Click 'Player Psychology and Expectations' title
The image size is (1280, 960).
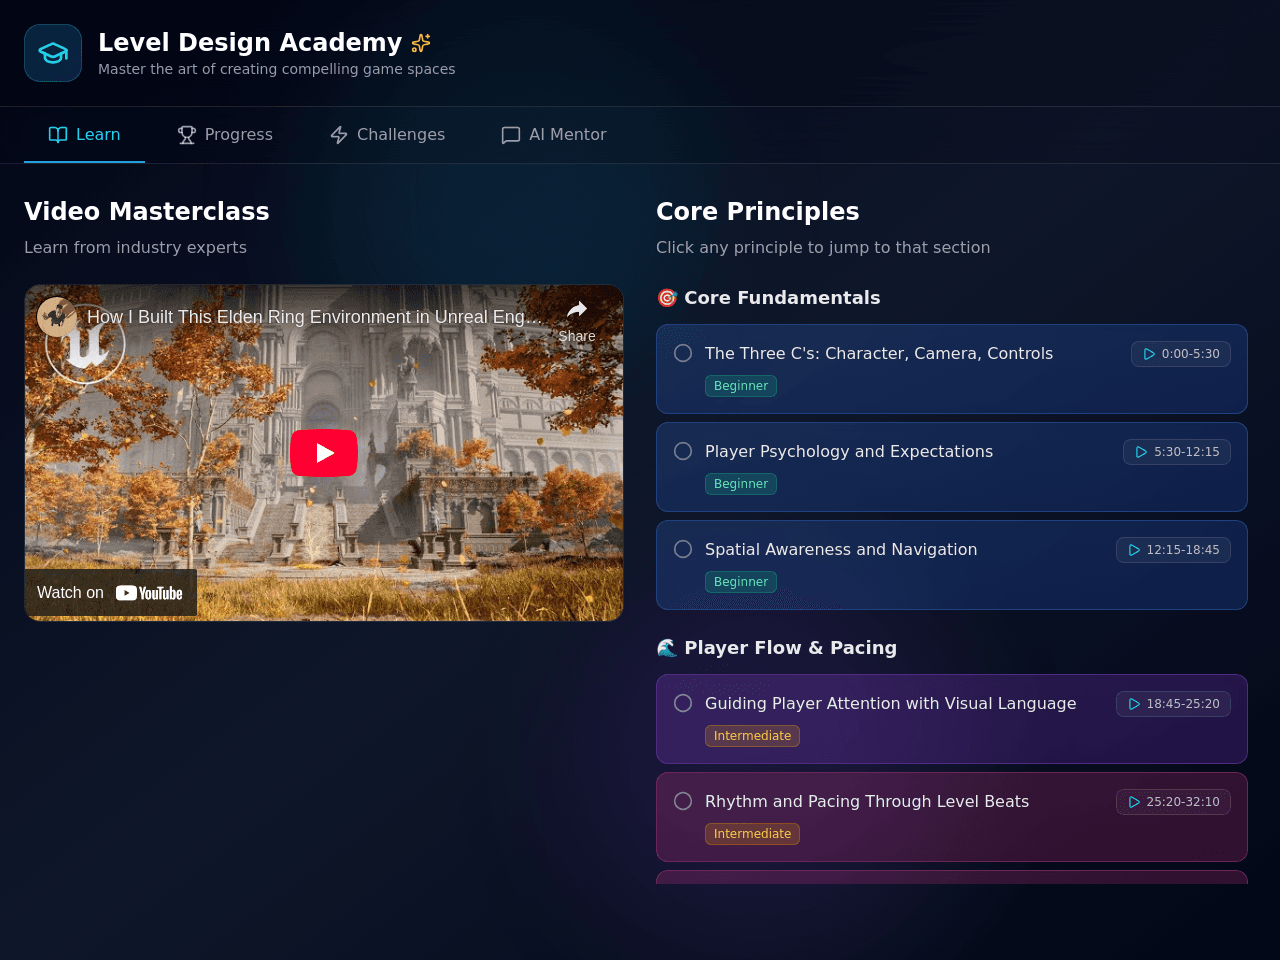(x=849, y=451)
